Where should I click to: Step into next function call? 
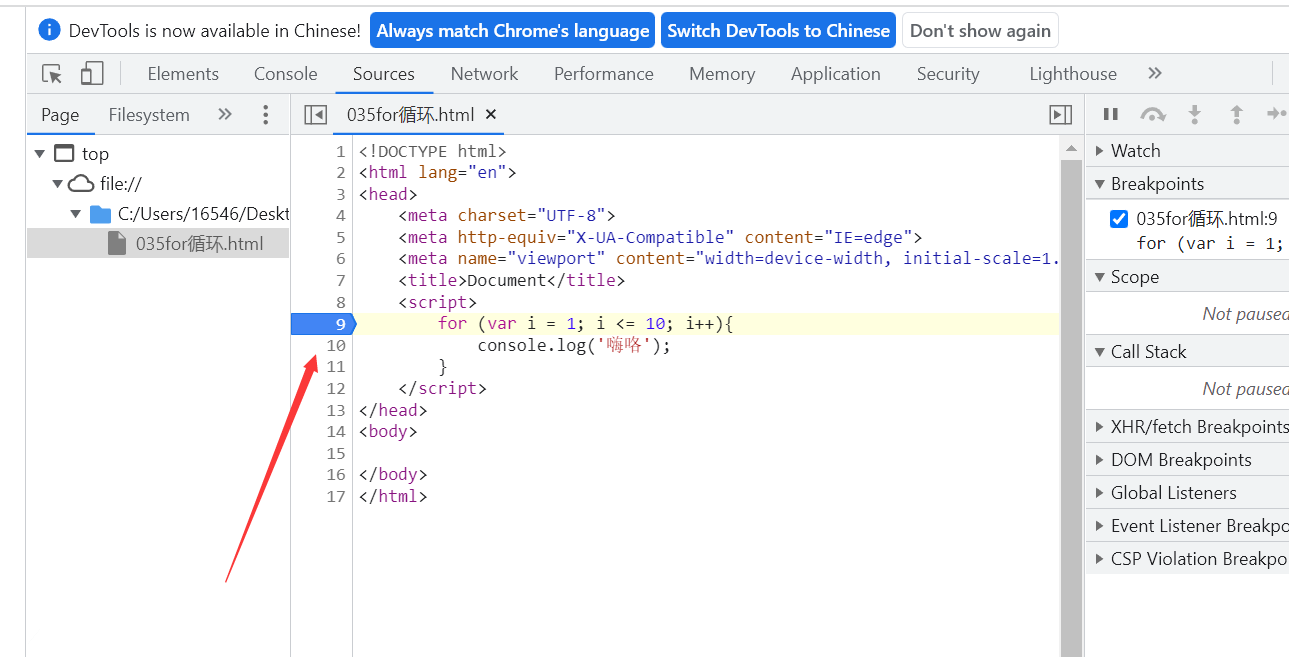tap(1194, 115)
